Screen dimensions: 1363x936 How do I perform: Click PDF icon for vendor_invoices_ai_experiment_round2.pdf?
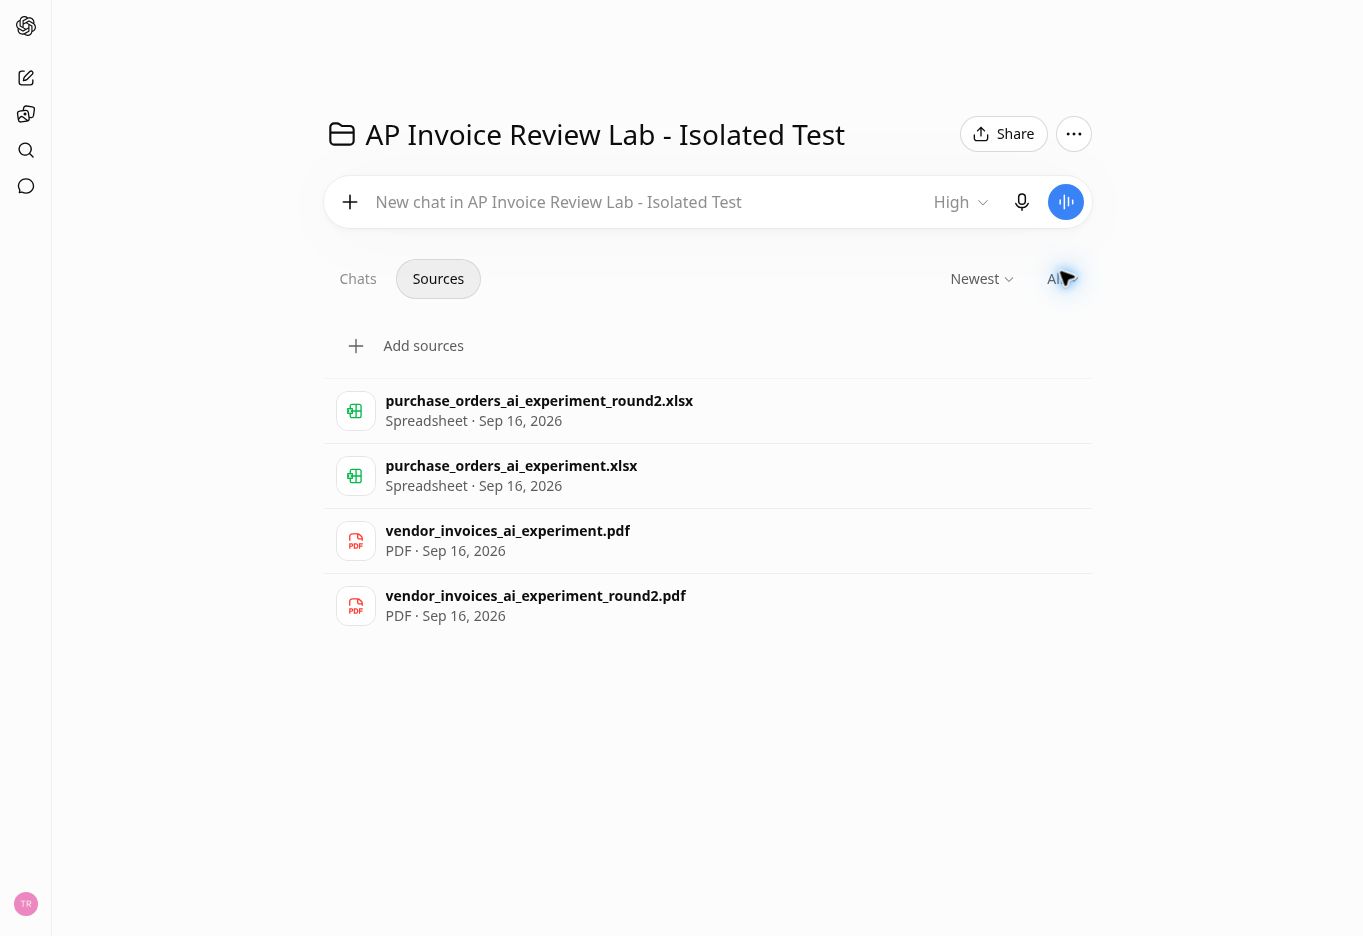356,606
